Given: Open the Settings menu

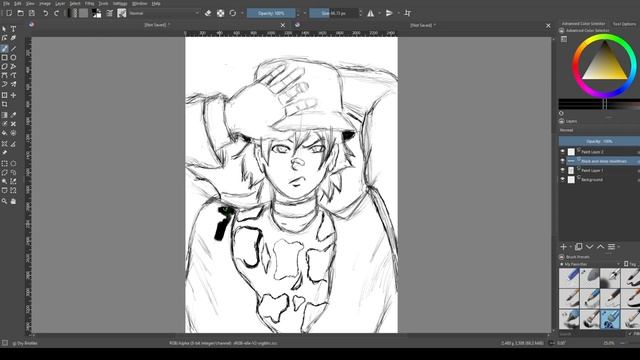Looking at the screenshot, I should 120,3.
